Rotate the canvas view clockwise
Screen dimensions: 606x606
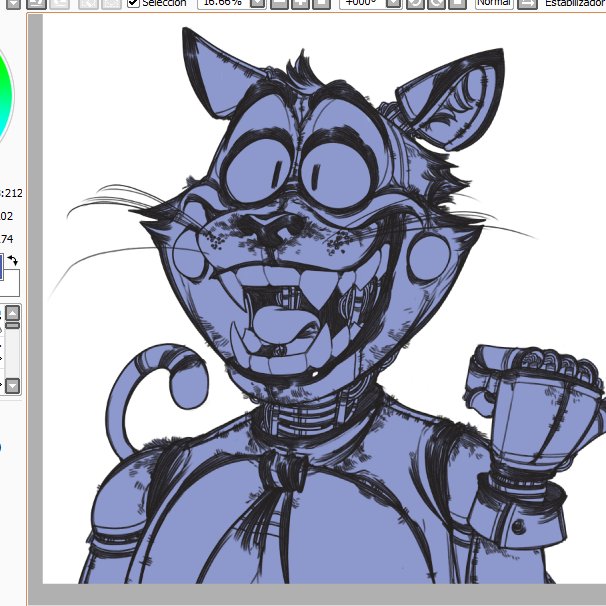436,3
